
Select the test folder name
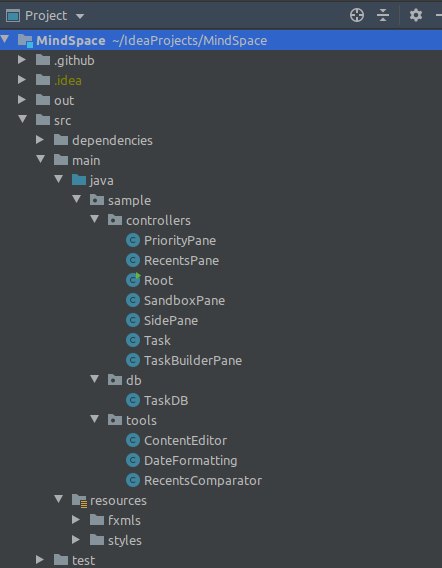tap(83, 560)
